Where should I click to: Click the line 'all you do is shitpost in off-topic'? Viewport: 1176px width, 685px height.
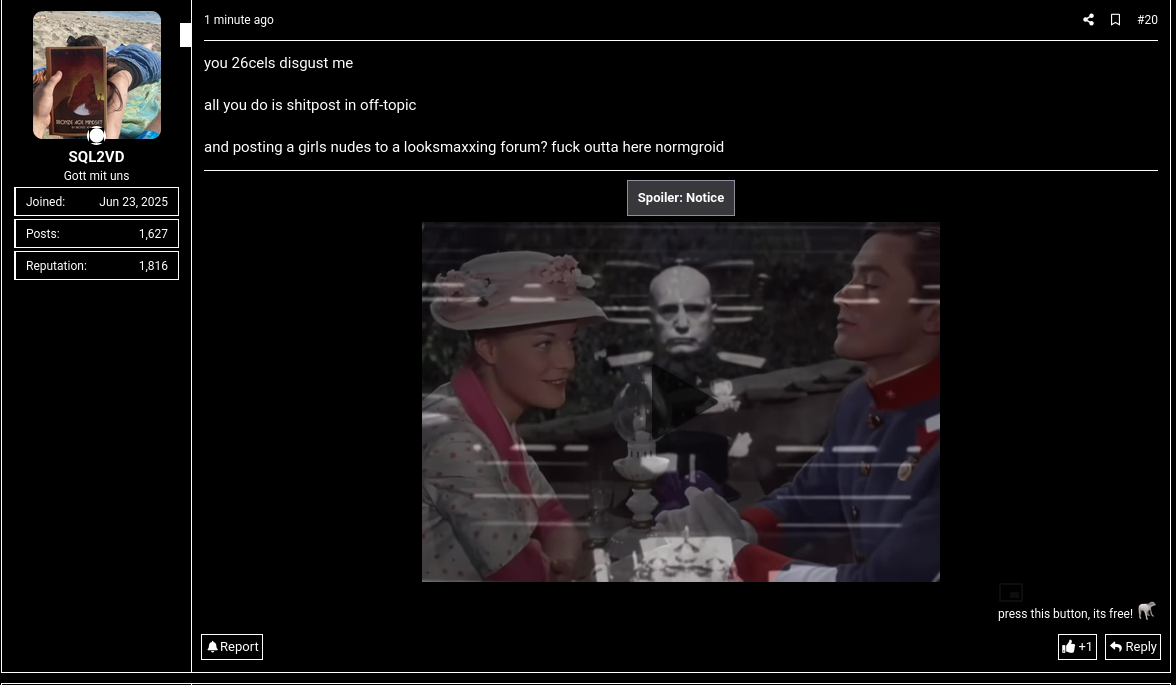(x=310, y=105)
